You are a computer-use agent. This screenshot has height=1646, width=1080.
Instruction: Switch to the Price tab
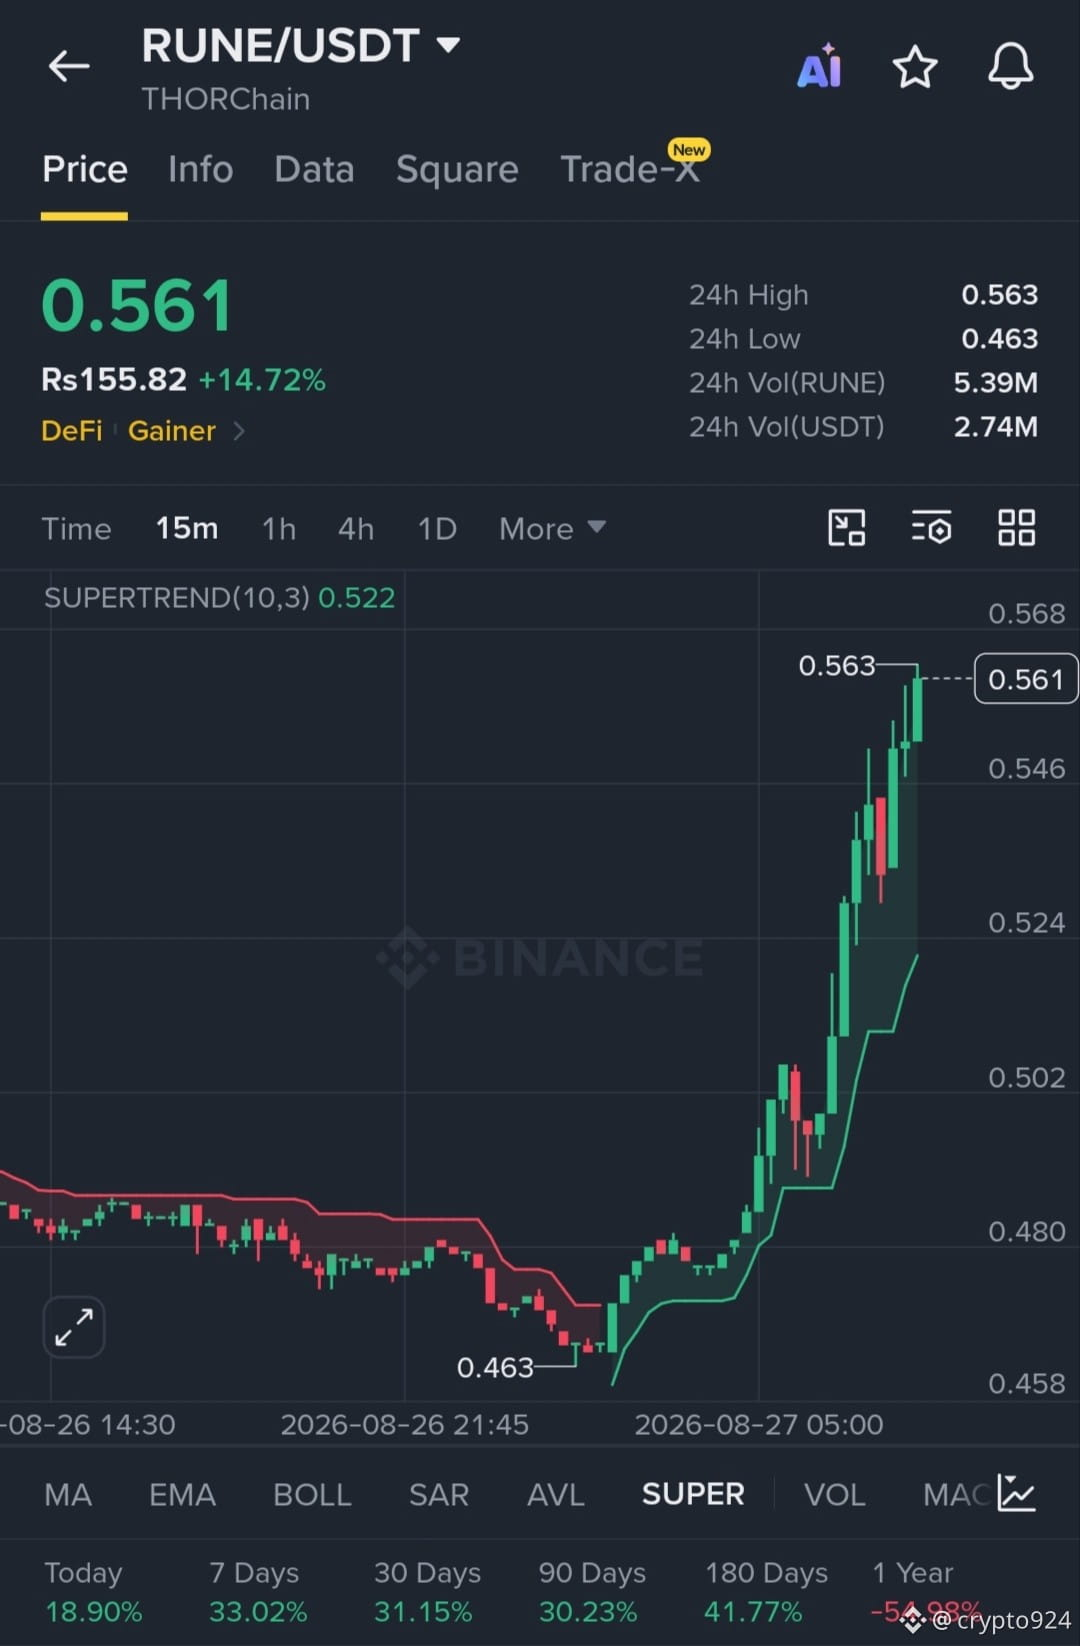click(85, 169)
